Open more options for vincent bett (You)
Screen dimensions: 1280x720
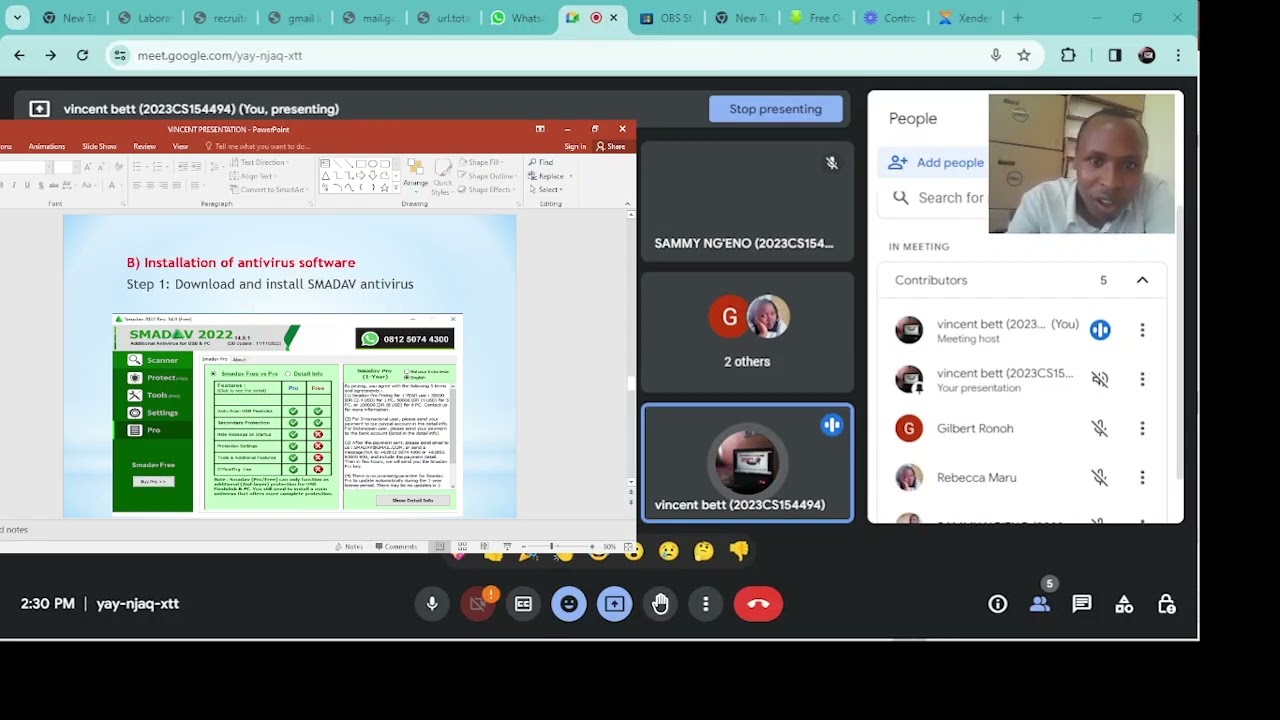point(1142,330)
